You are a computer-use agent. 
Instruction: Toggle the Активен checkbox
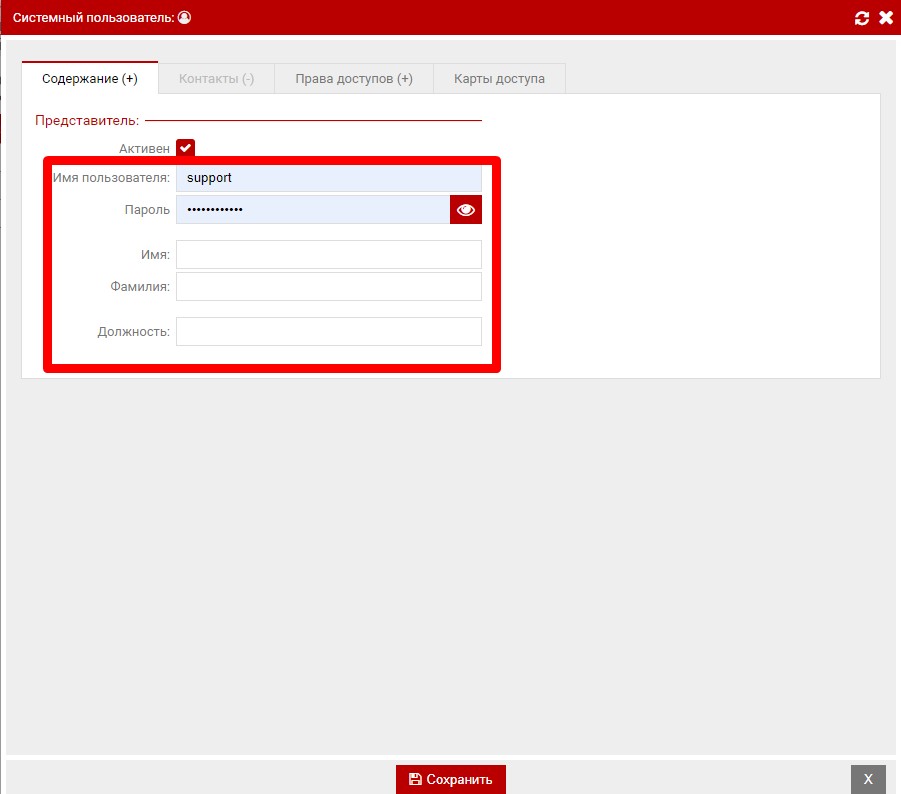click(x=185, y=148)
